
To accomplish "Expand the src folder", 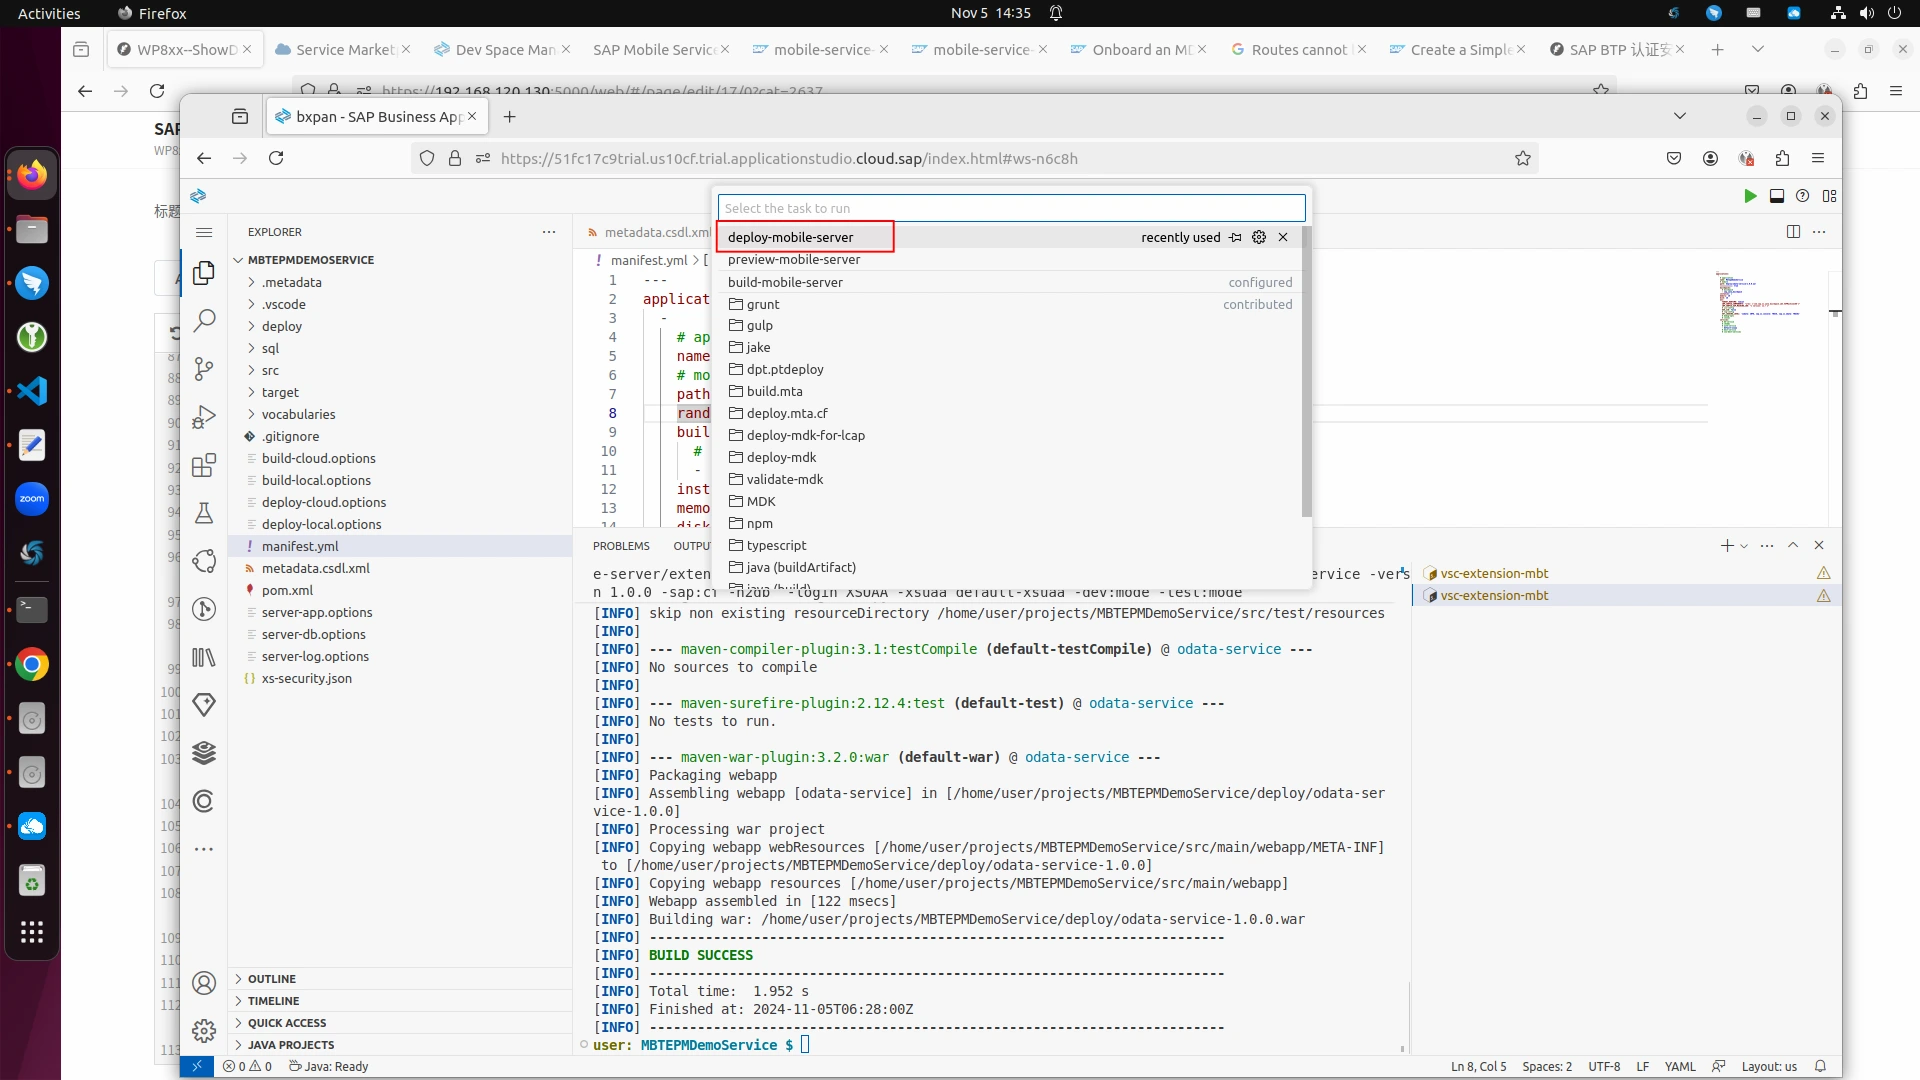I will [400, 370].
